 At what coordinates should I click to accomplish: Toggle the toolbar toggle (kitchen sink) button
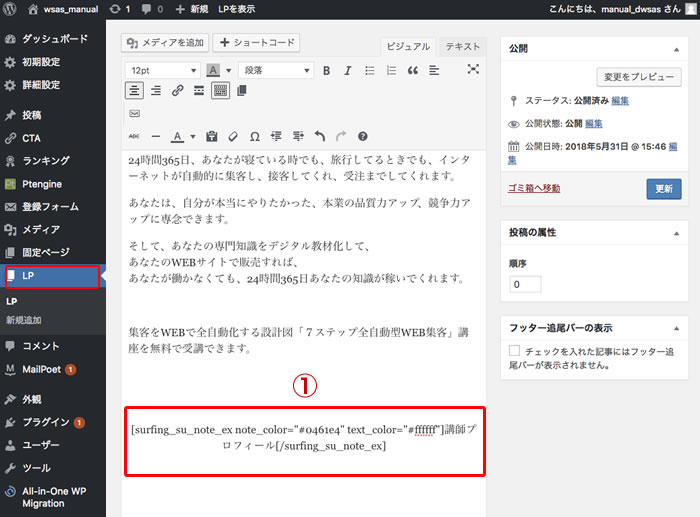click(x=220, y=91)
